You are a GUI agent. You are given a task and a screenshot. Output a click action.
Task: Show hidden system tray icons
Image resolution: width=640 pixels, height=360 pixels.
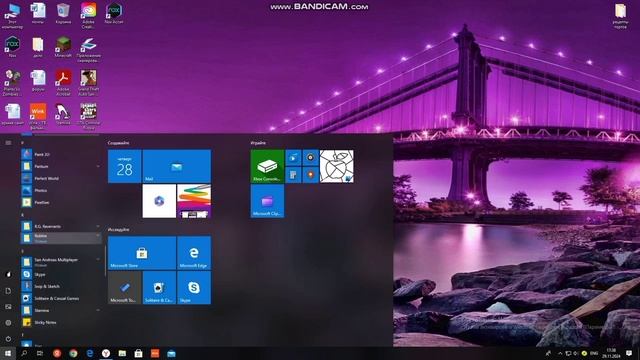(560, 353)
